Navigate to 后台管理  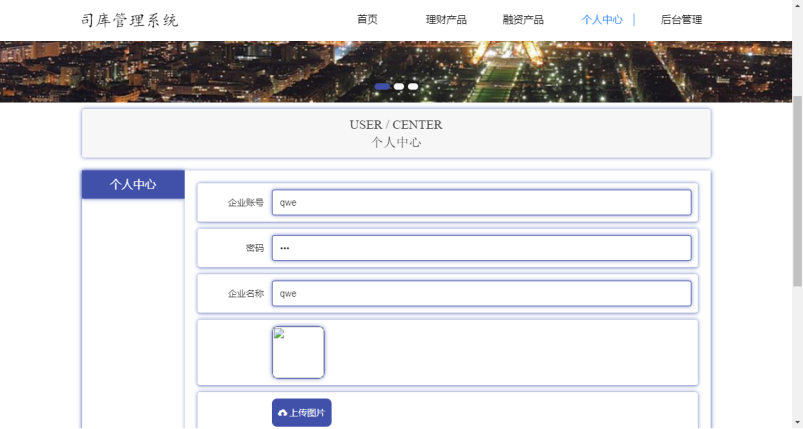point(681,20)
